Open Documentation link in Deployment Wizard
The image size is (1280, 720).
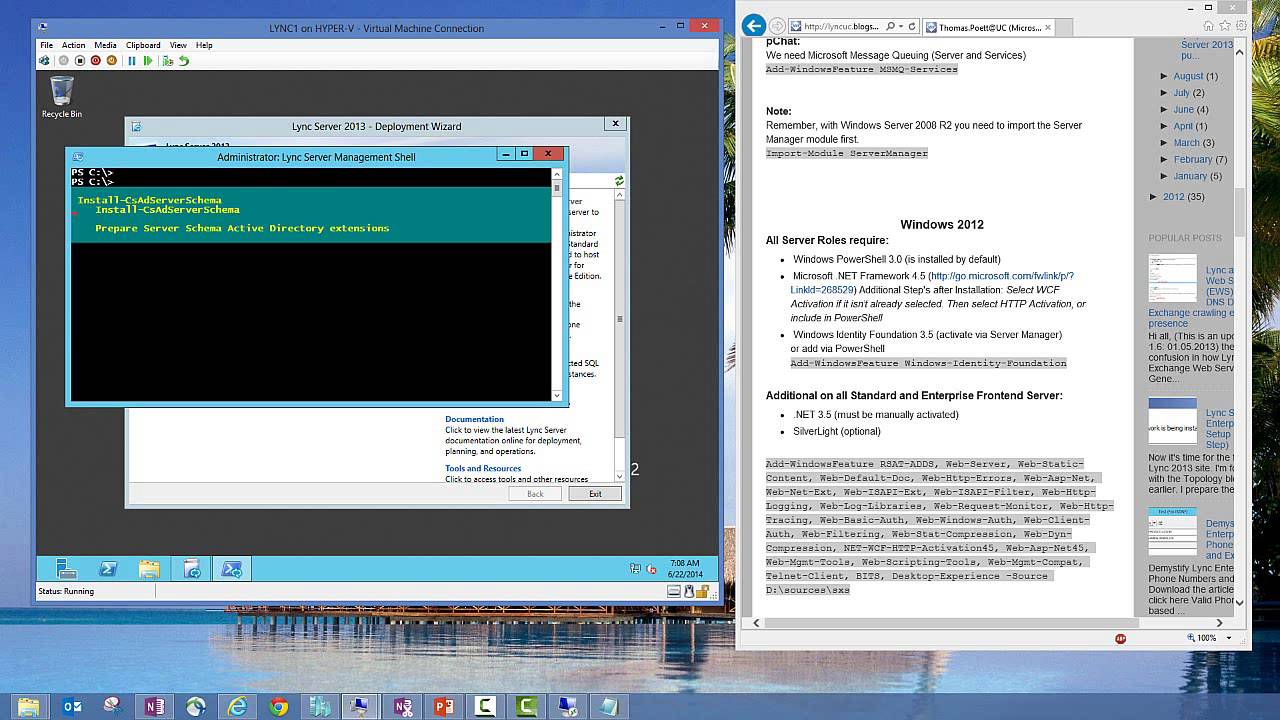(x=474, y=419)
